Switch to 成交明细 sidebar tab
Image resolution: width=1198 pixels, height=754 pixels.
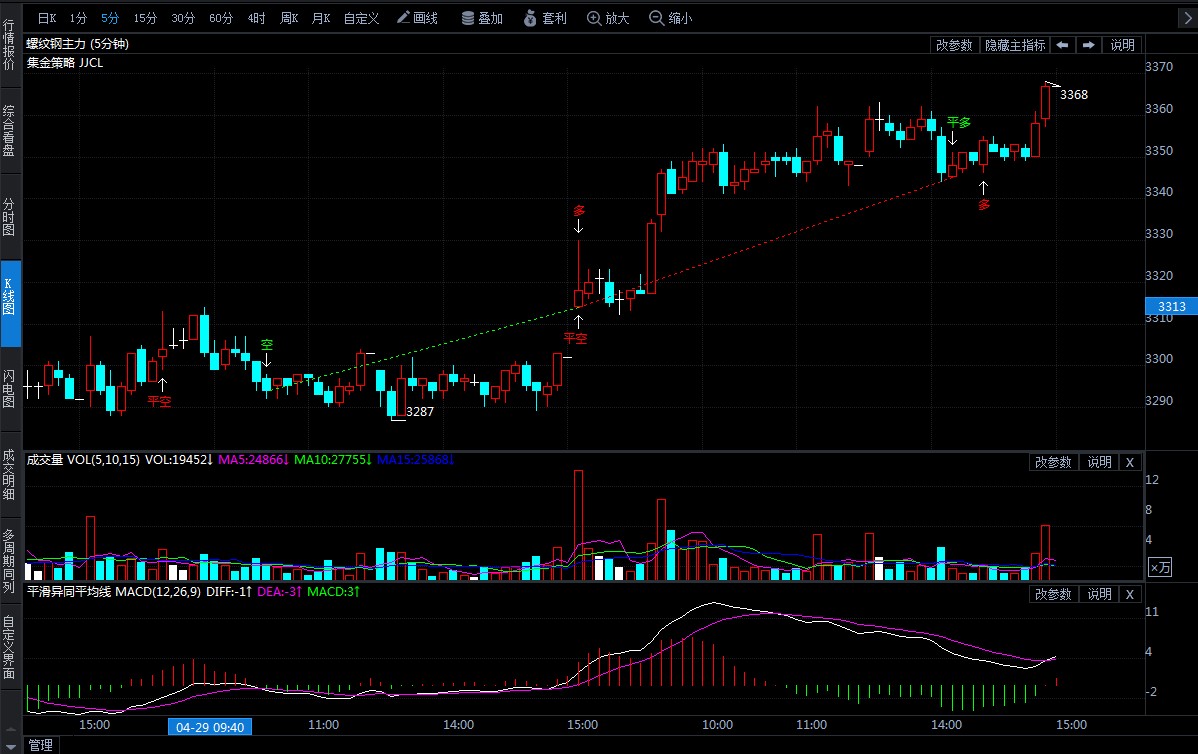9,473
